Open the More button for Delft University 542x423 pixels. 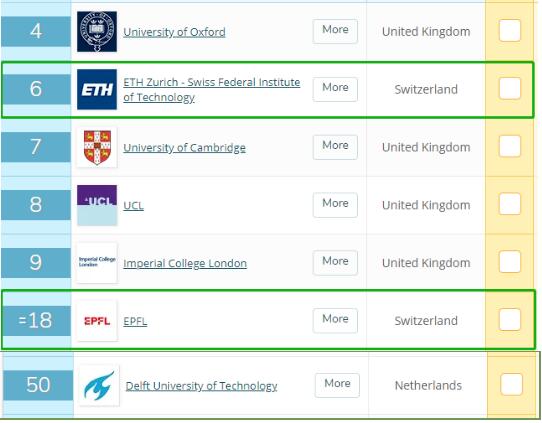pos(337,385)
